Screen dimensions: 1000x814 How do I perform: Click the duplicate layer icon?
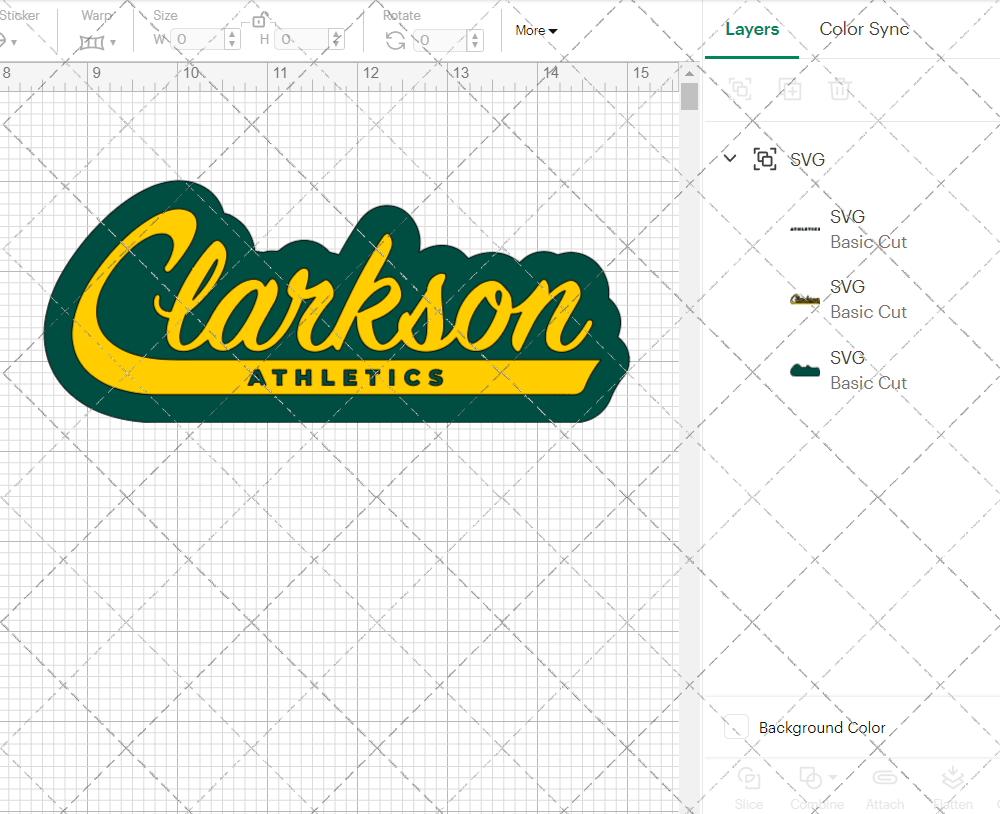point(790,89)
